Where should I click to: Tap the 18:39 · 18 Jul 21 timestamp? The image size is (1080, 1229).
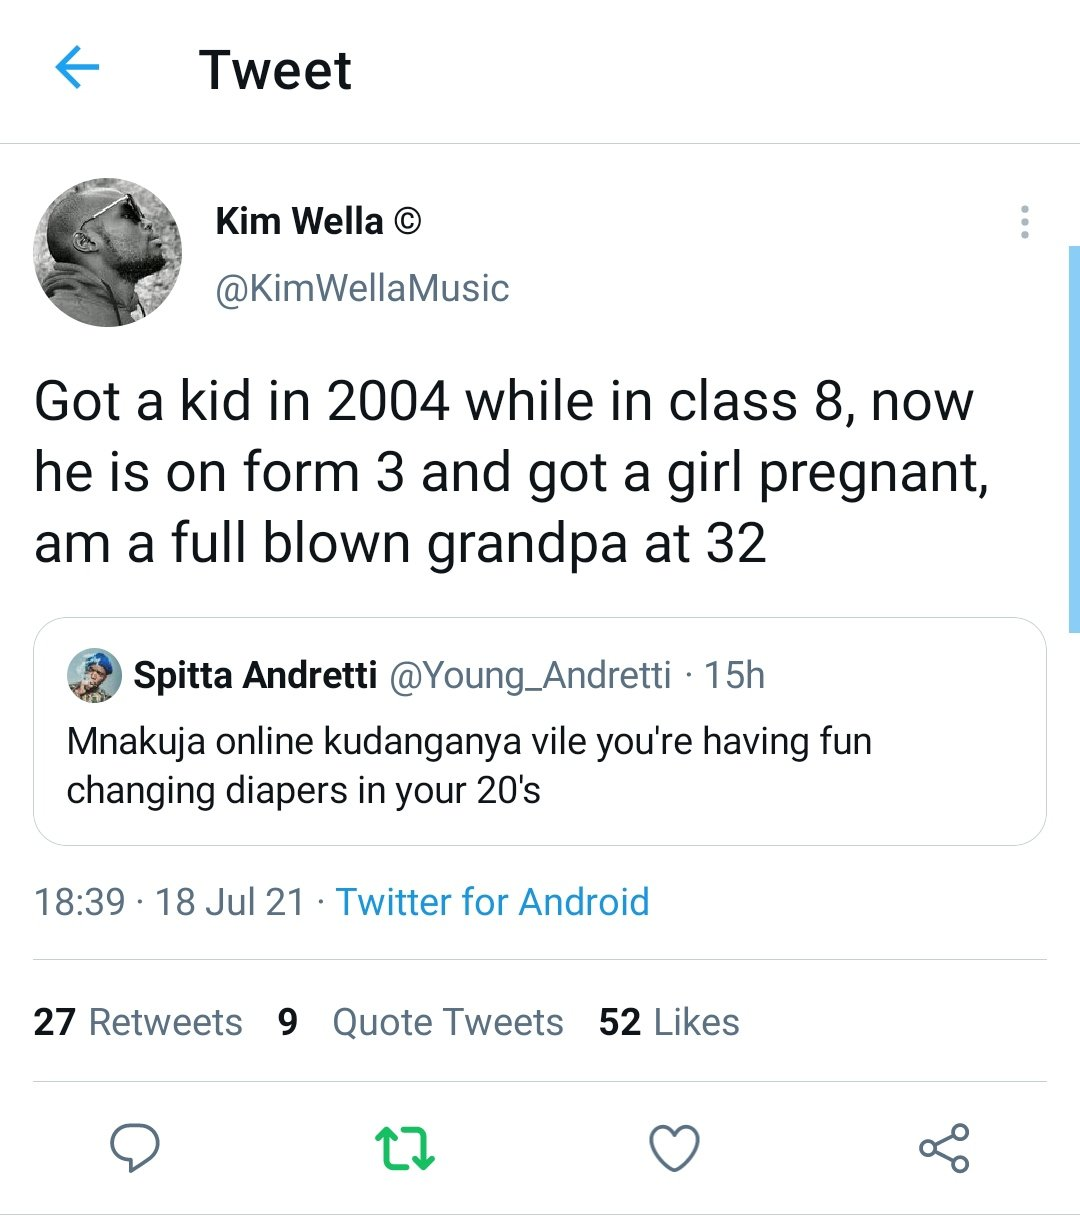pos(169,902)
